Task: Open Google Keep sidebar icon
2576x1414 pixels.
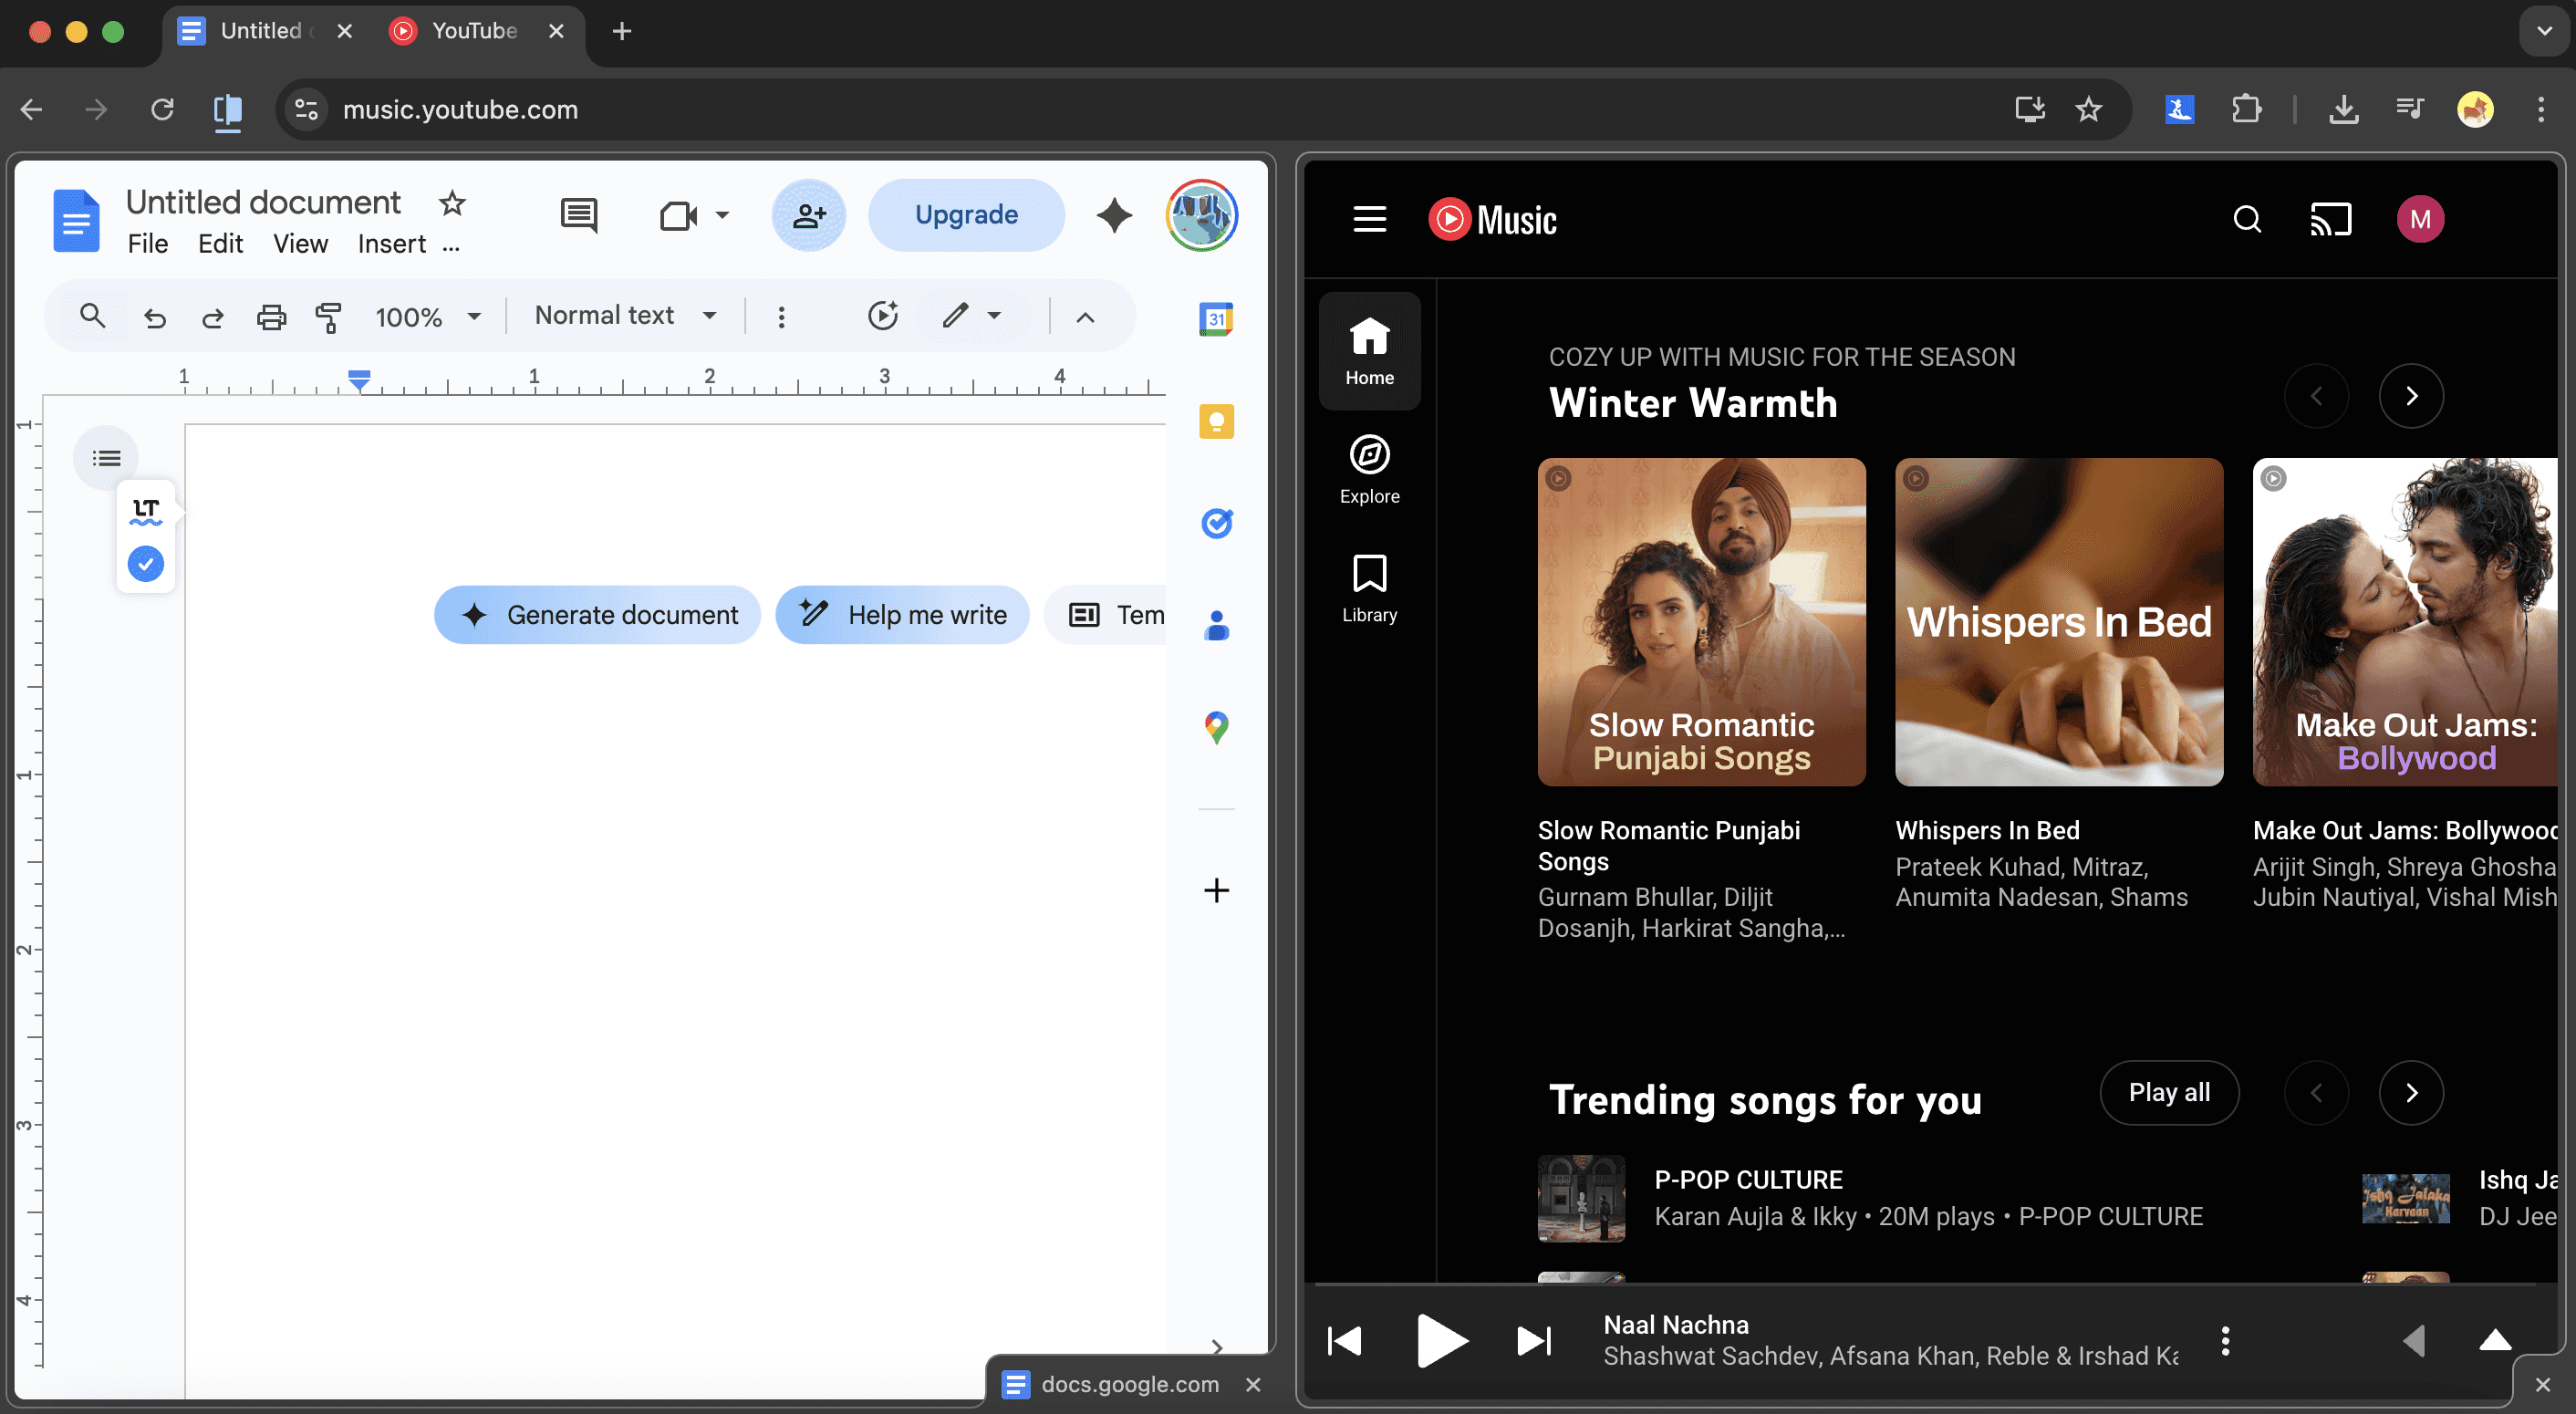Action: click(1216, 421)
